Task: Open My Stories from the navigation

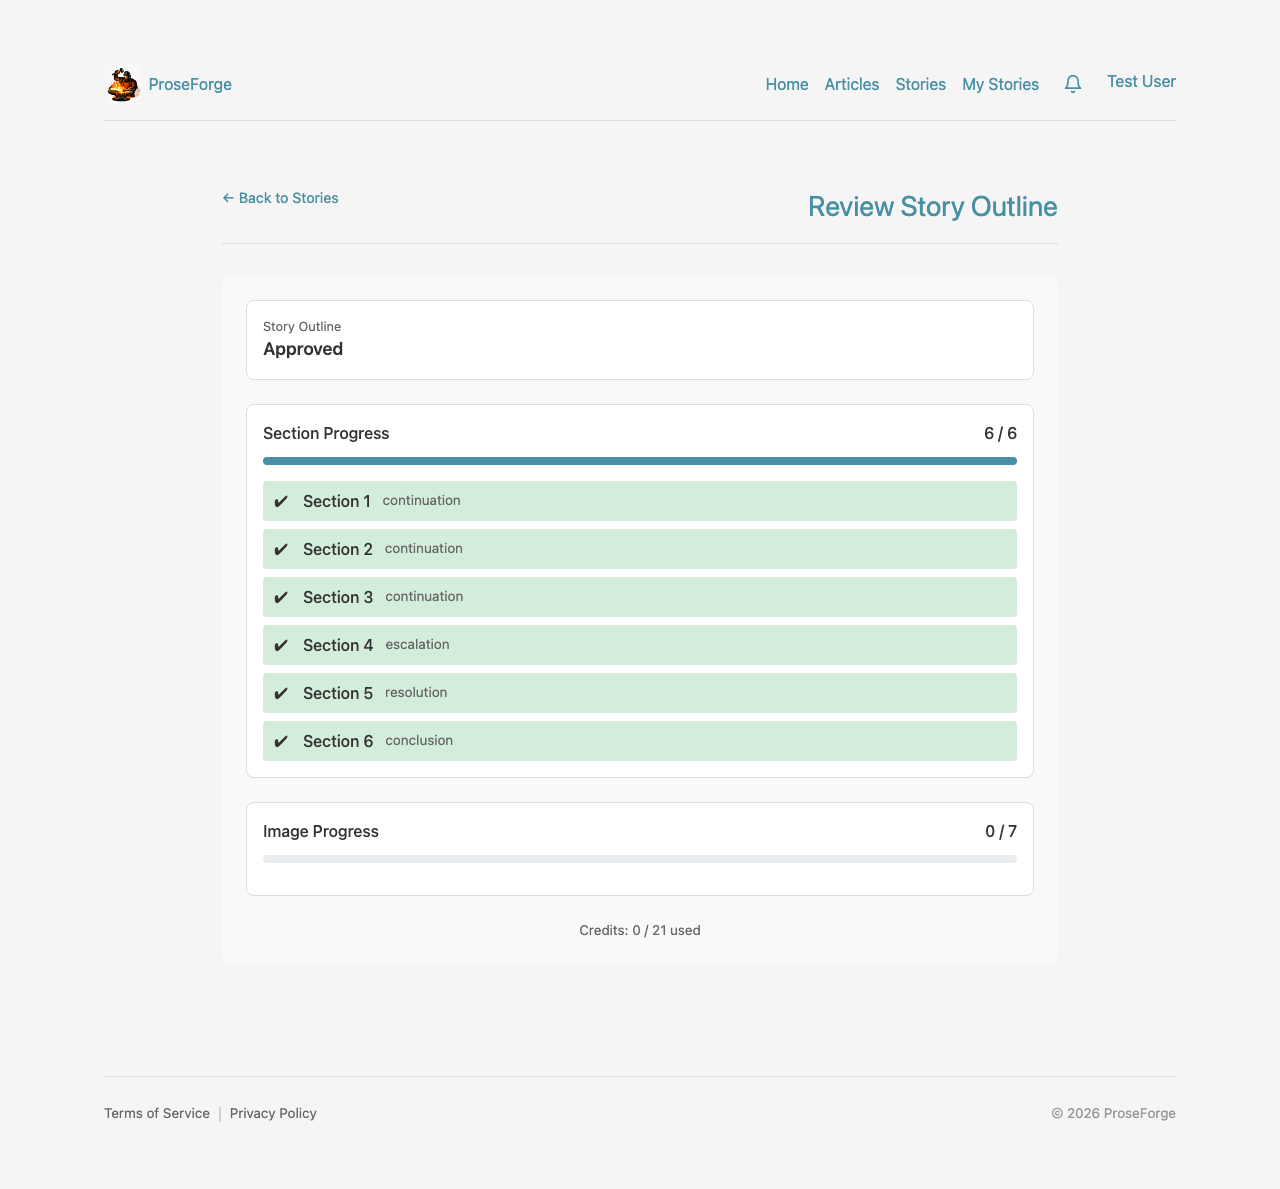Action: [1000, 85]
